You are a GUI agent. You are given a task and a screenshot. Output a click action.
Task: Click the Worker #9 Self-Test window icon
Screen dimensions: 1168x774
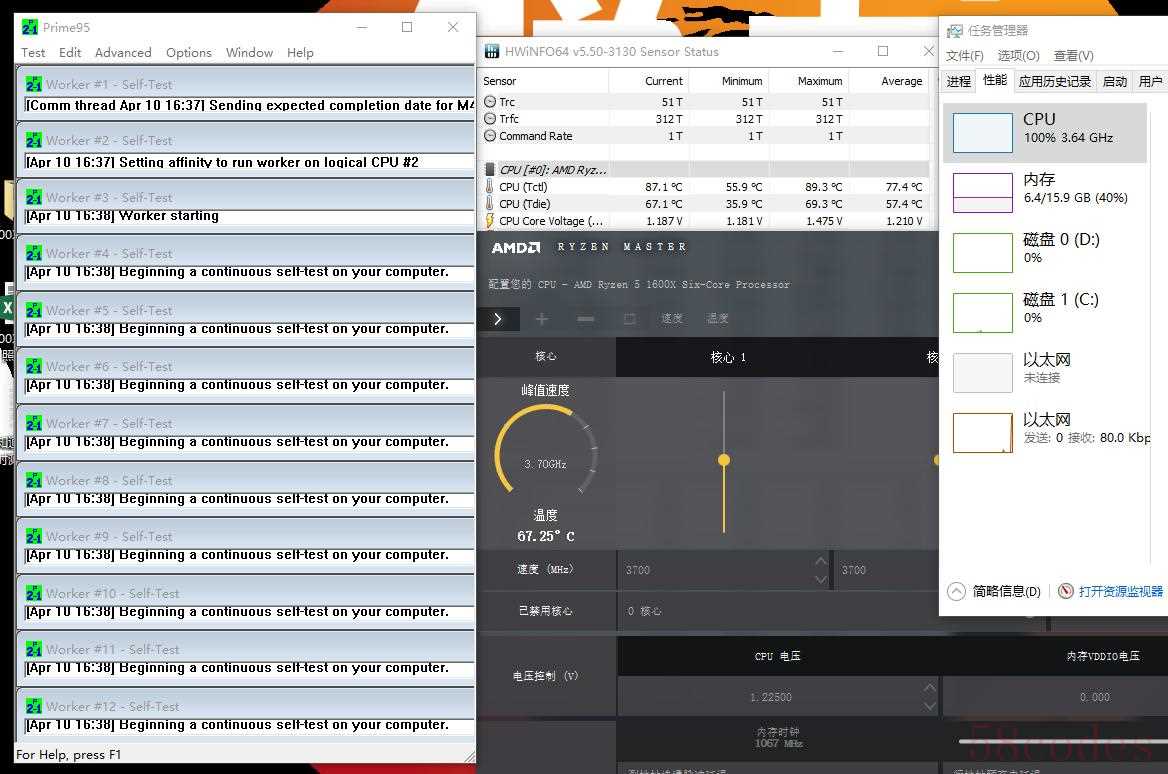coord(34,536)
